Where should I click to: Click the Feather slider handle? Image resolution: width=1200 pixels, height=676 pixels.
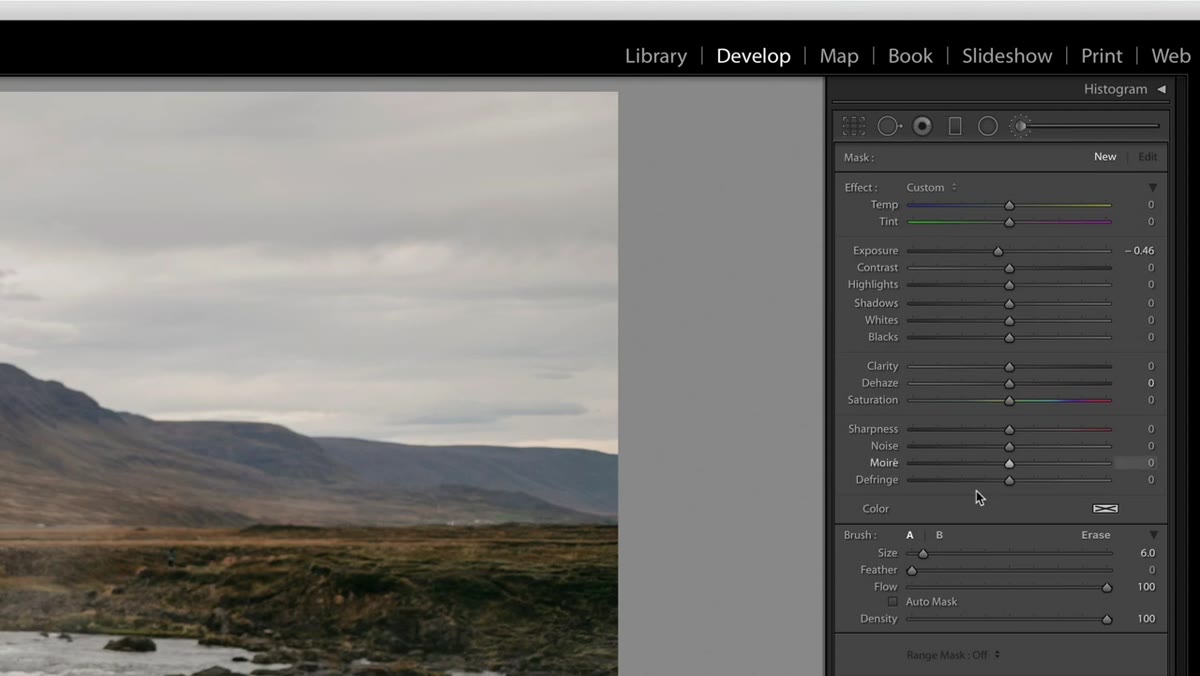[x=911, y=570]
